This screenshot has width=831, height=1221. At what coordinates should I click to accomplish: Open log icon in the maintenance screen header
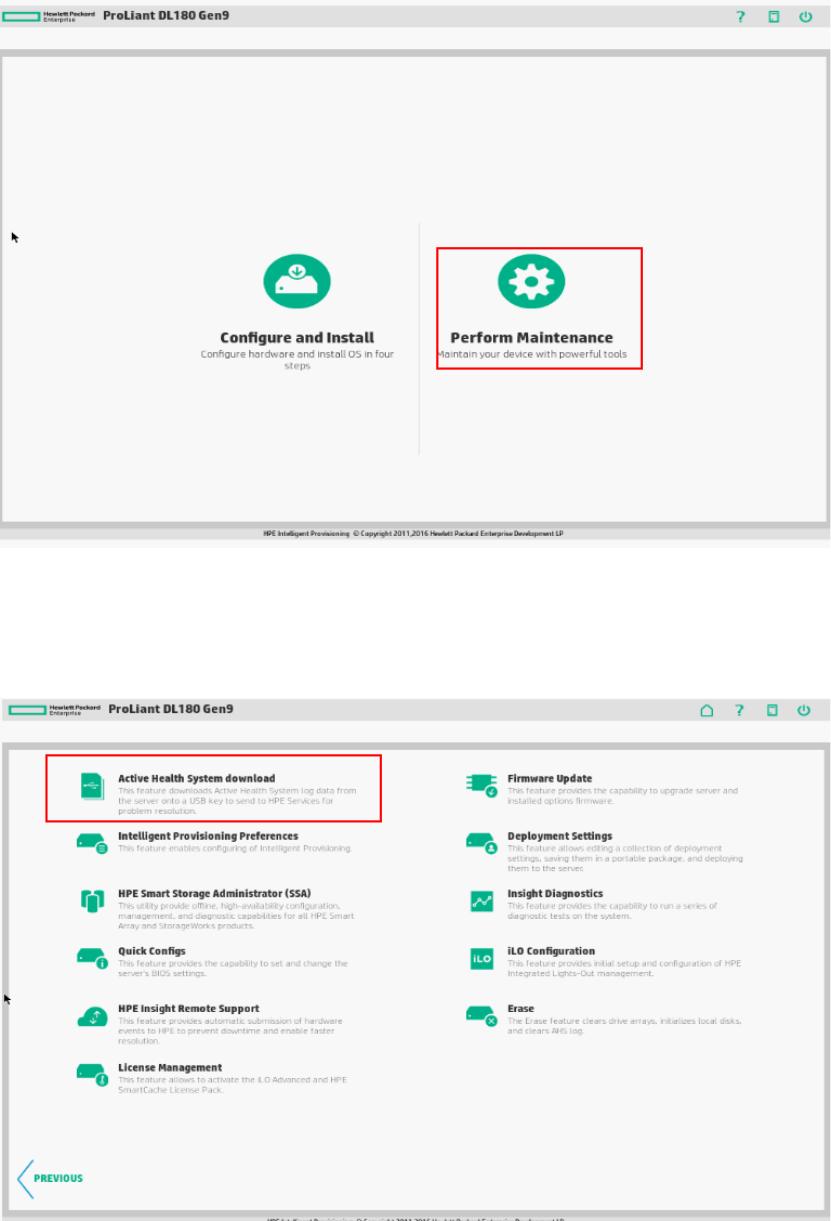point(773,711)
